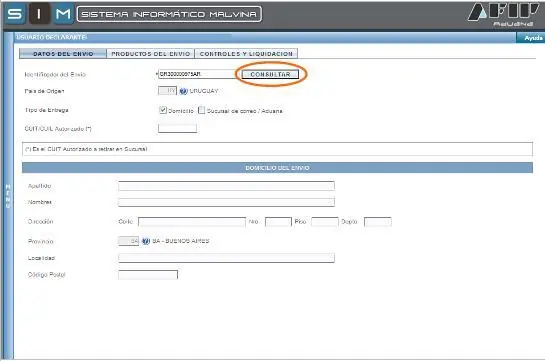Click the Apellido text field
Image resolution: width=545 pixels, height=361 pixels.
226,186
